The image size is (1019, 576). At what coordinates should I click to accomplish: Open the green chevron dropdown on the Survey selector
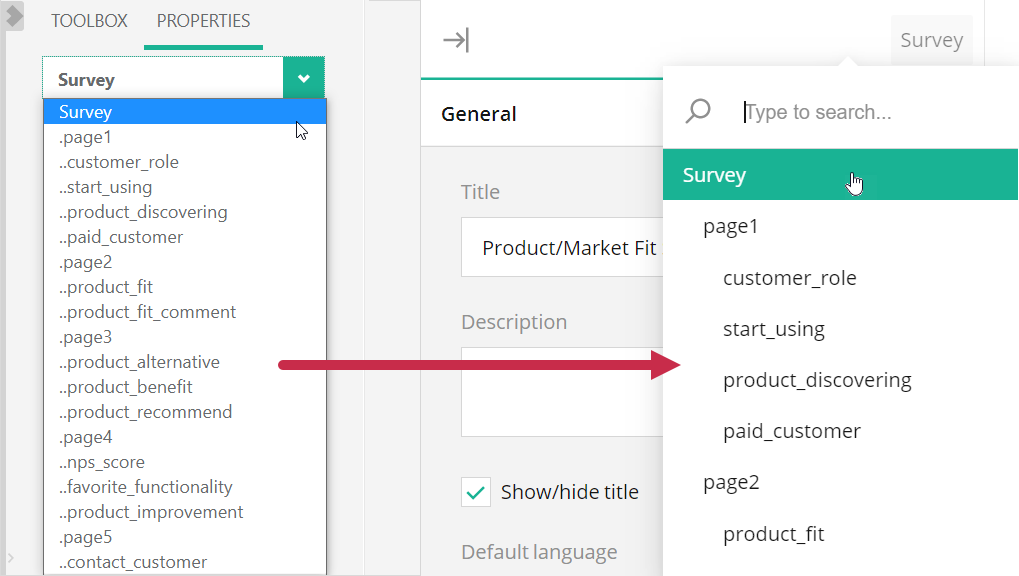click(x=304, y=77)
